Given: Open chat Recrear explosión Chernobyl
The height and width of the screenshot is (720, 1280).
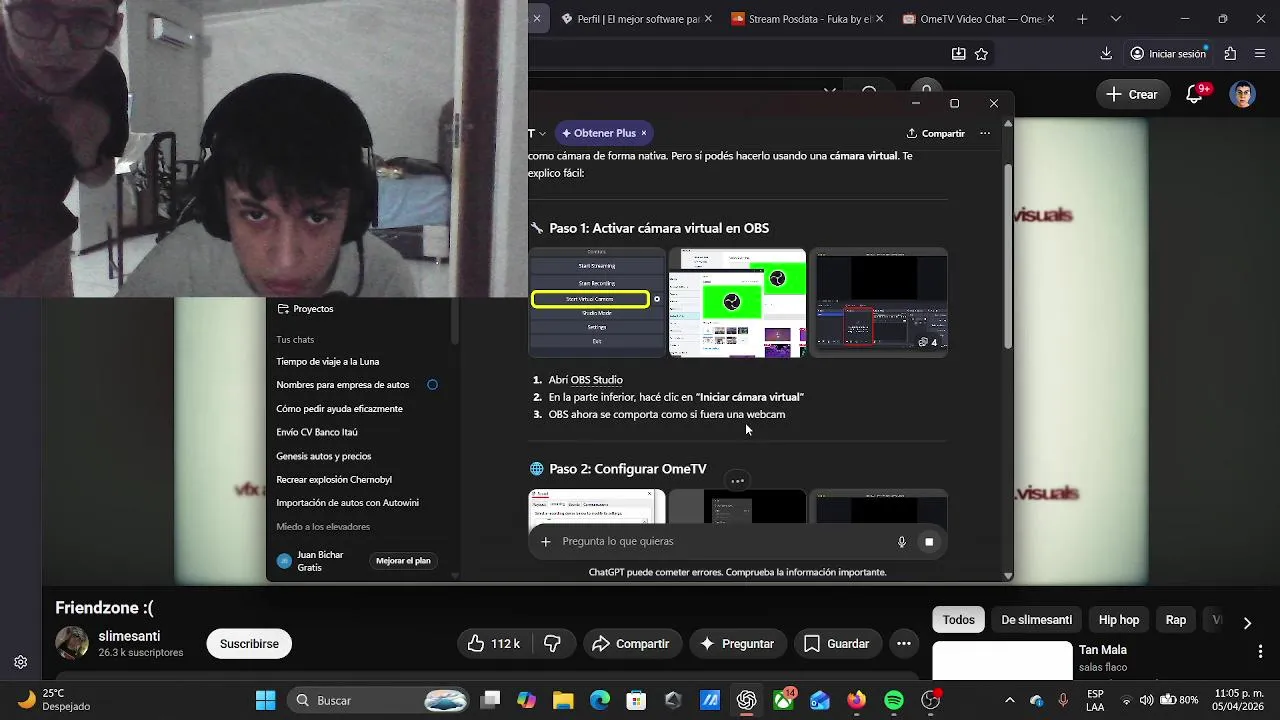Looking at the screenshot, I should tap(334, 479).
